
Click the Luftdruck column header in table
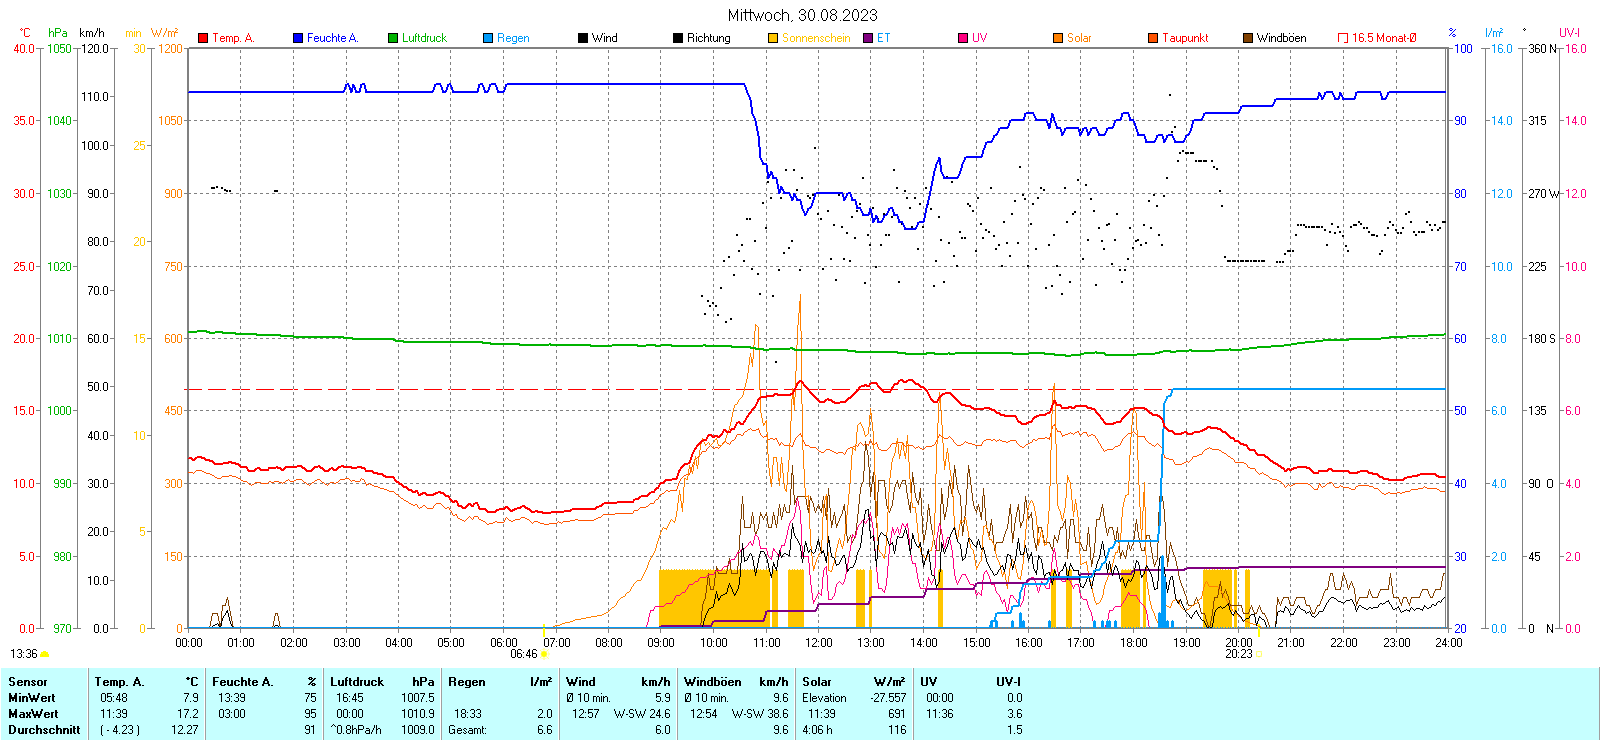357,682
